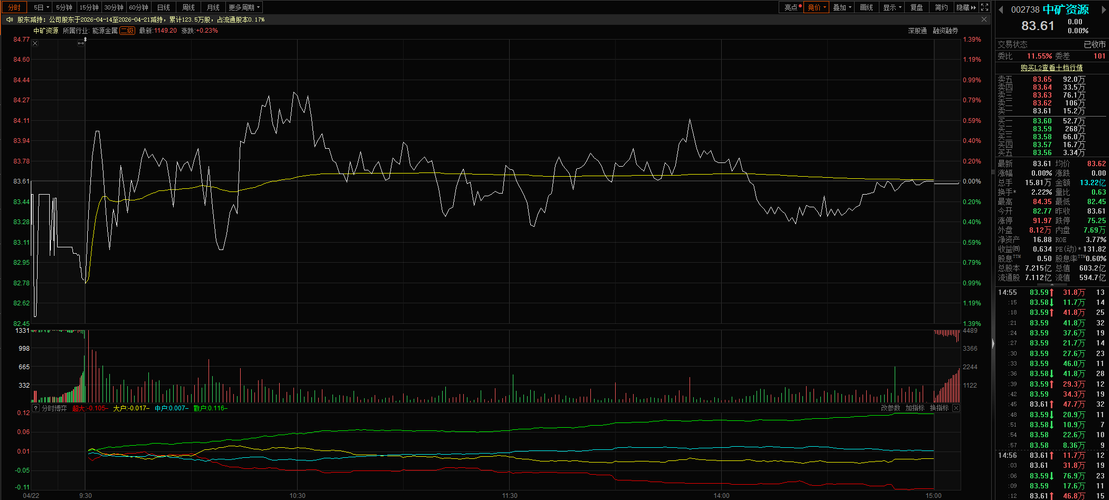Click the 已收市 trading status text
Screen dimensions: 1109x500
click(1096, 44)
